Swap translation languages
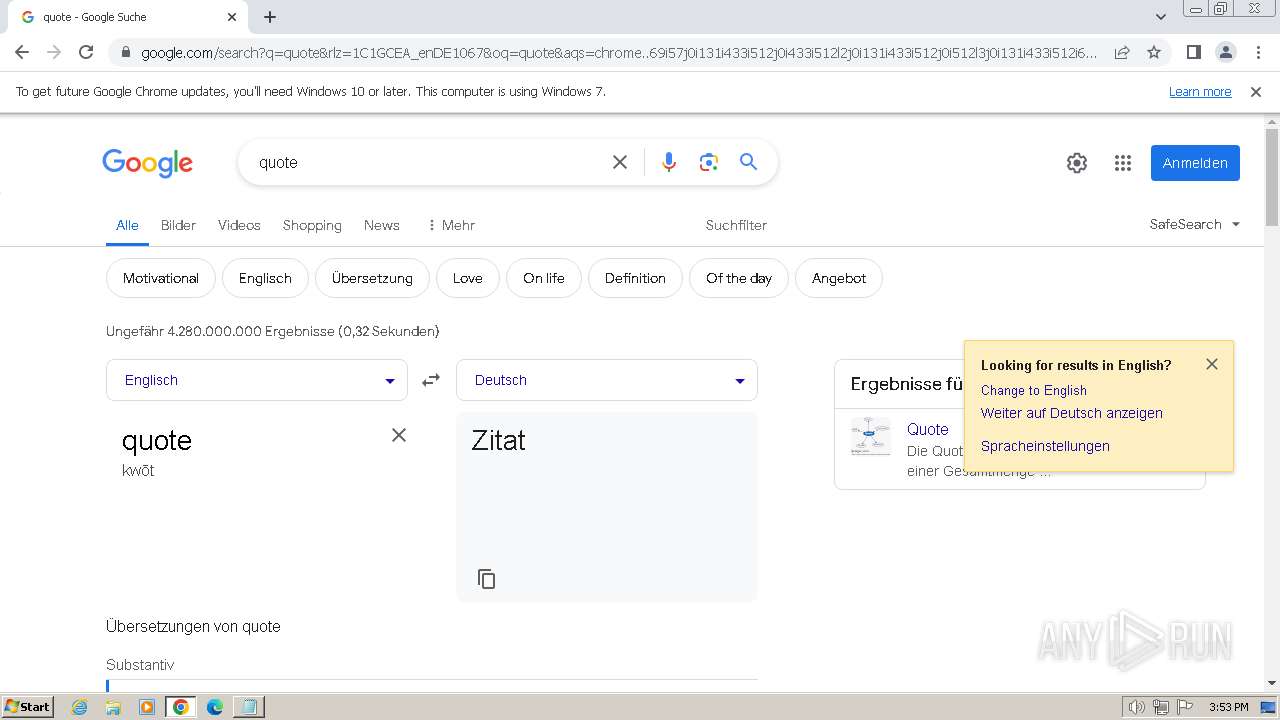 coord(431,380)
